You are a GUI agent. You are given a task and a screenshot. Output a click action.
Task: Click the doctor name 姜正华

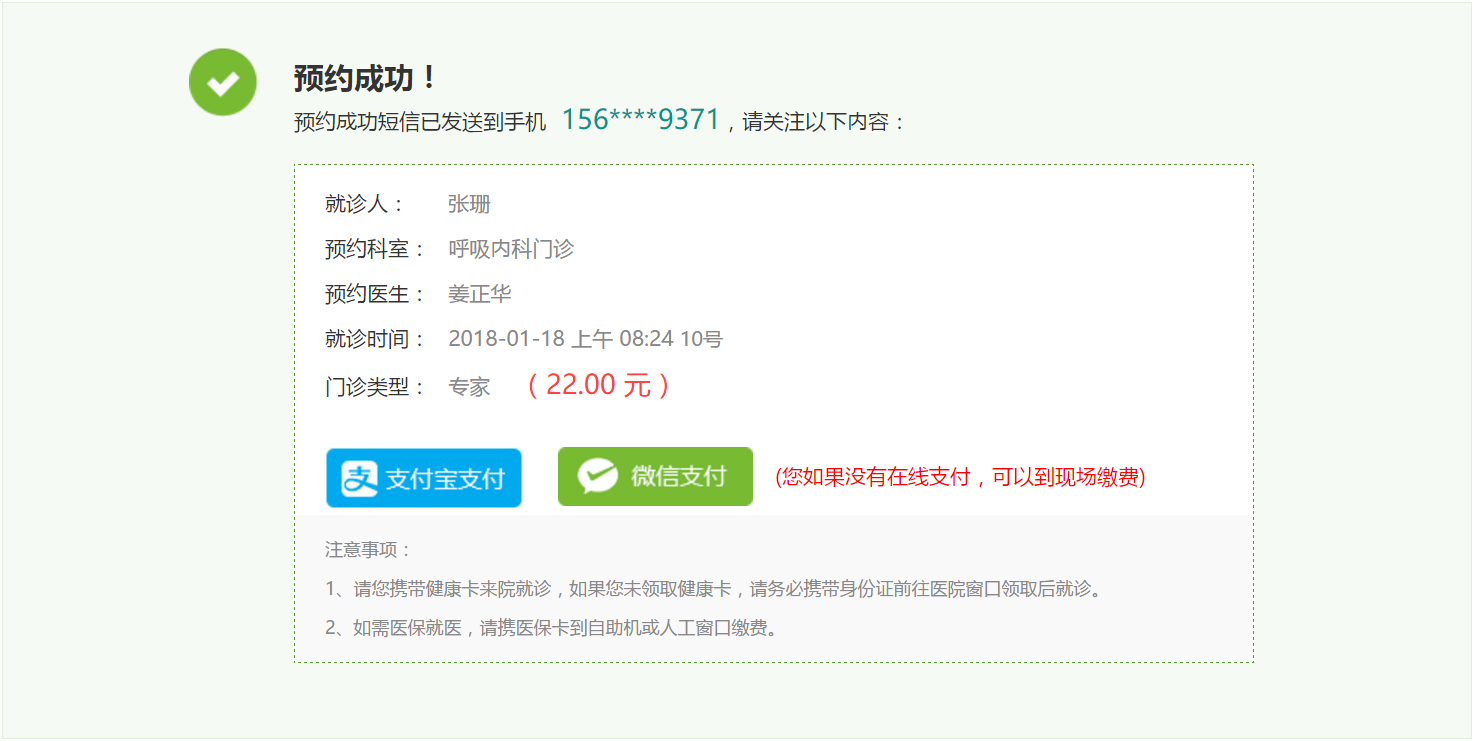click(x=480, y=294)
